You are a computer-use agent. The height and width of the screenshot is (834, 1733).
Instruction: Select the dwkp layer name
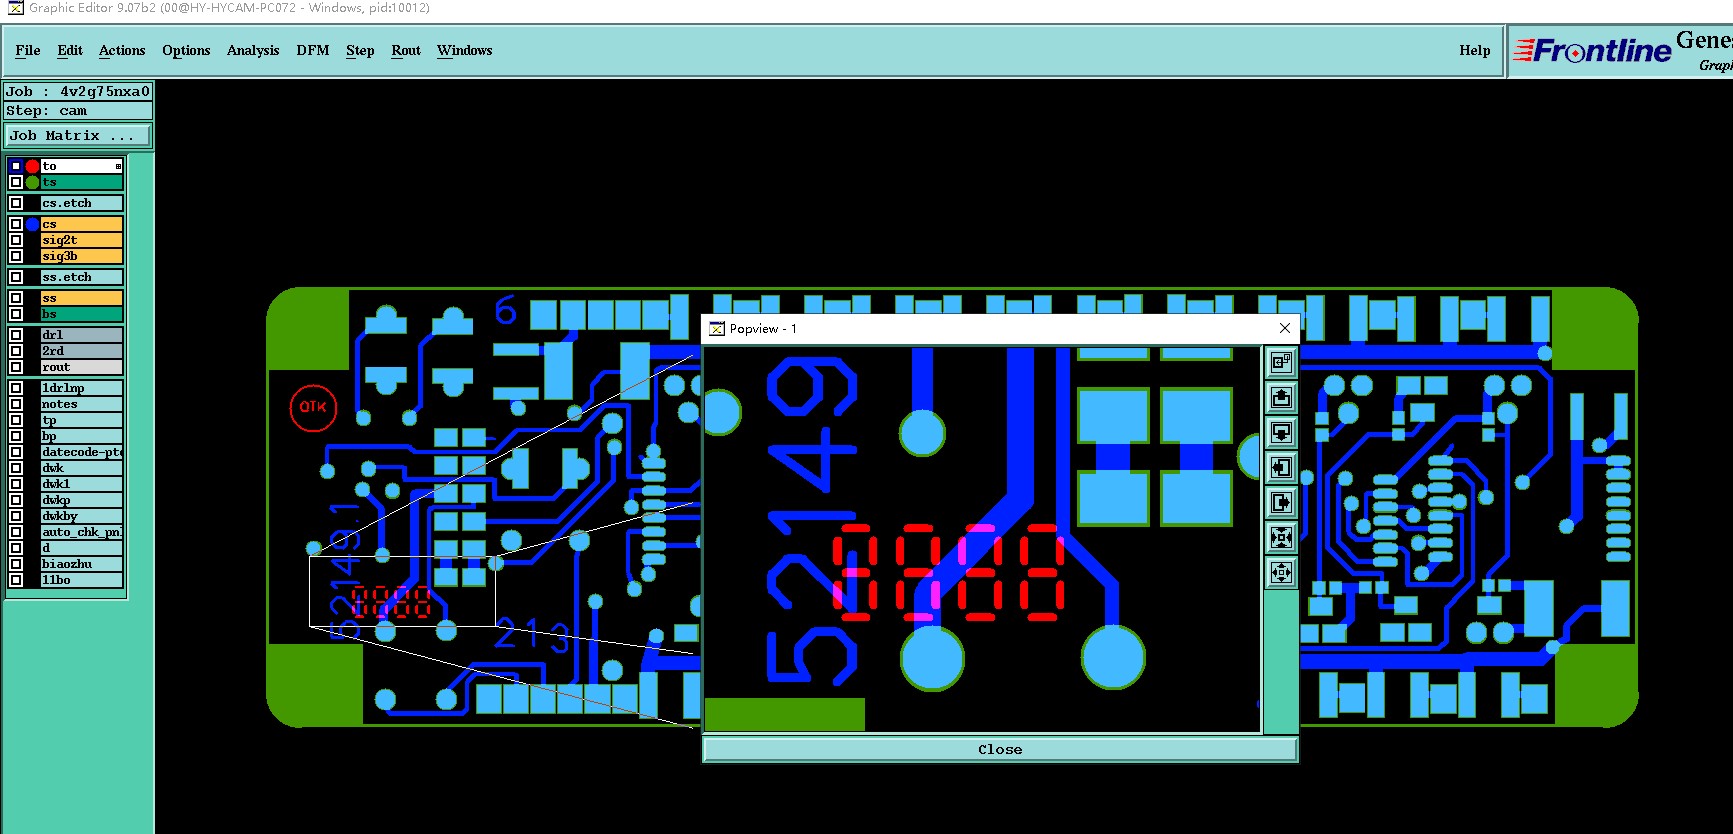point(81,500)
